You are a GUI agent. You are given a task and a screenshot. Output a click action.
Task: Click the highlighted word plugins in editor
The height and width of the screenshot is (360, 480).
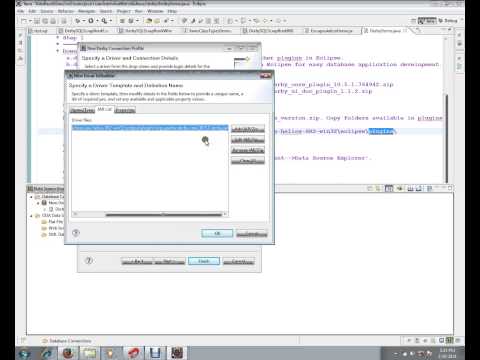381,131
